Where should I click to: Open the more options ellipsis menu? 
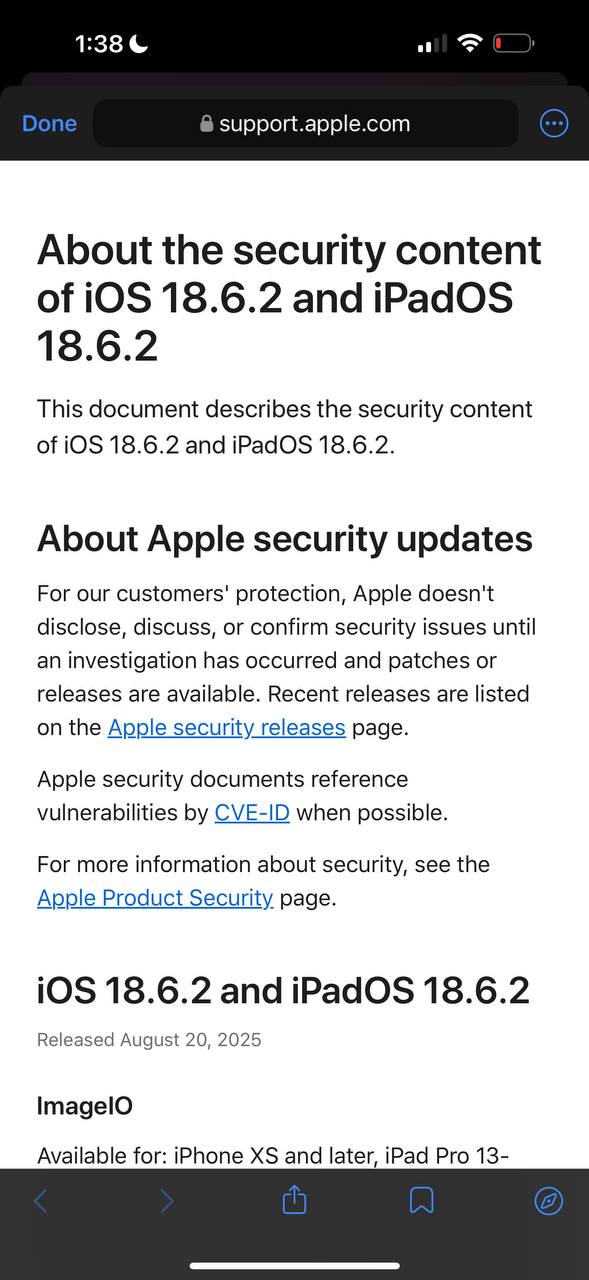(x=554, y=123)
